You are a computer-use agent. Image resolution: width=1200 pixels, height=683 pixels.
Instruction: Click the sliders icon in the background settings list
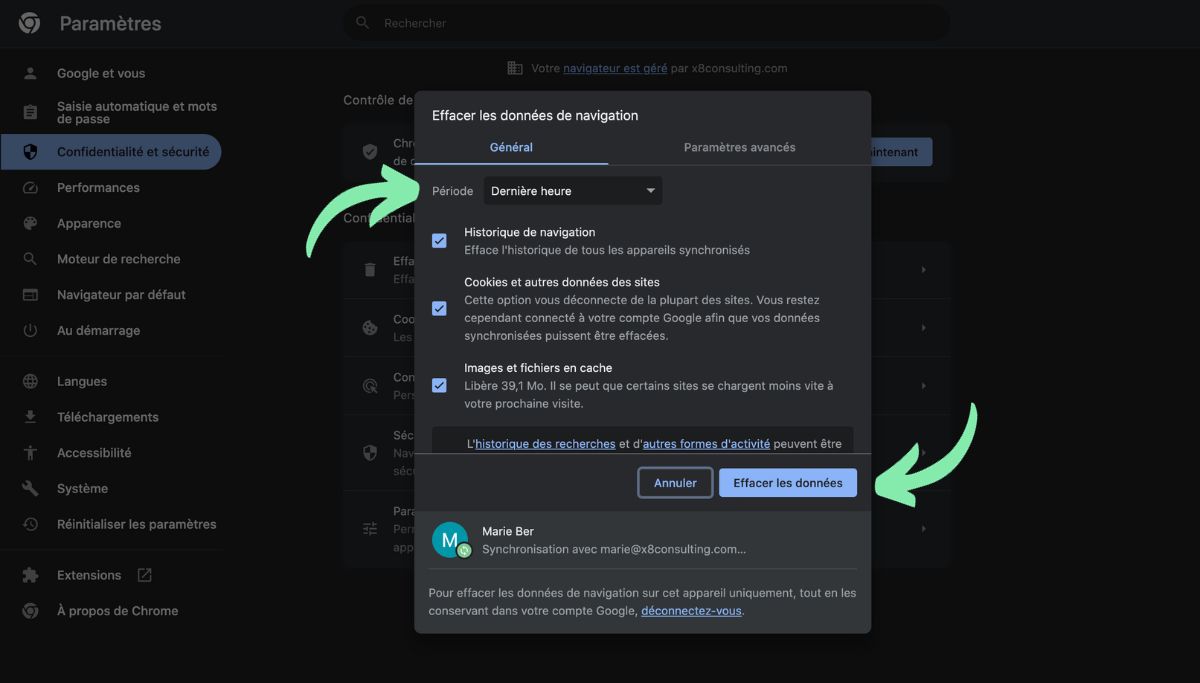click(x=370, y=528)
